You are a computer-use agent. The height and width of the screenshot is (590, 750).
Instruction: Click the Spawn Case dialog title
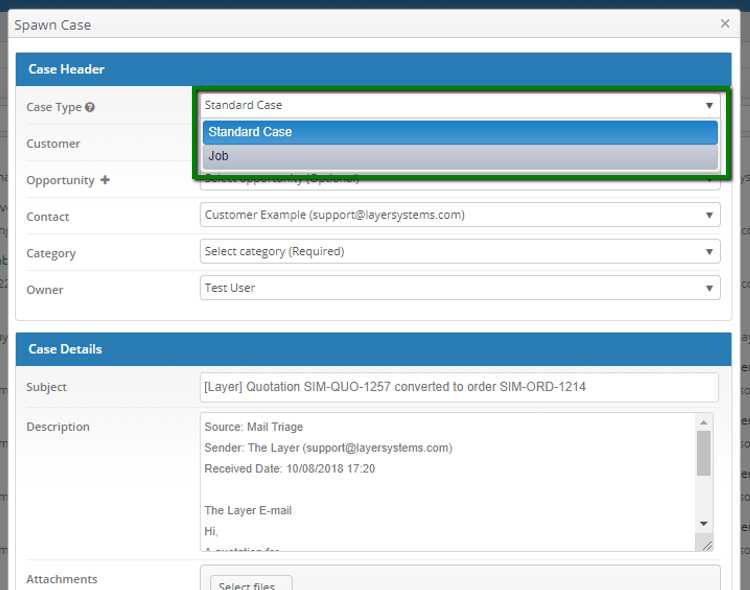(x=53, y=25)
